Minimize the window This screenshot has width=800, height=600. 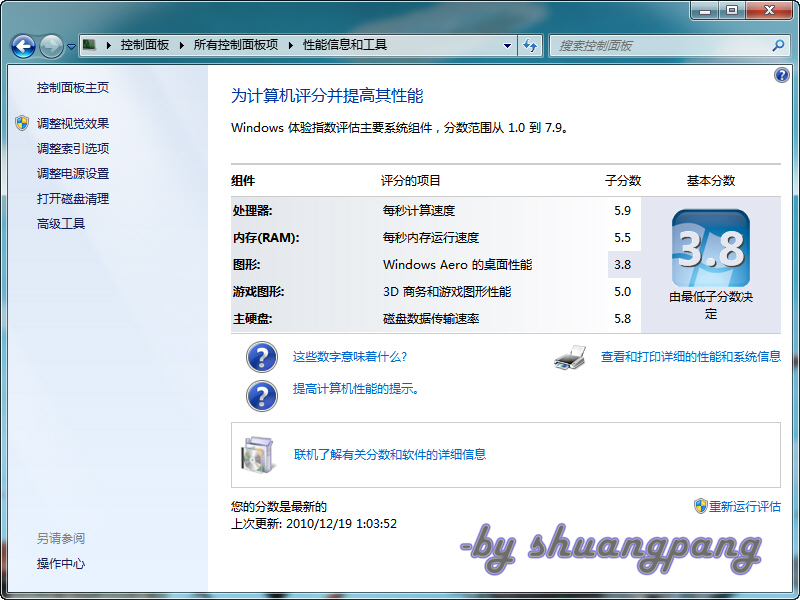click(705, 11)
